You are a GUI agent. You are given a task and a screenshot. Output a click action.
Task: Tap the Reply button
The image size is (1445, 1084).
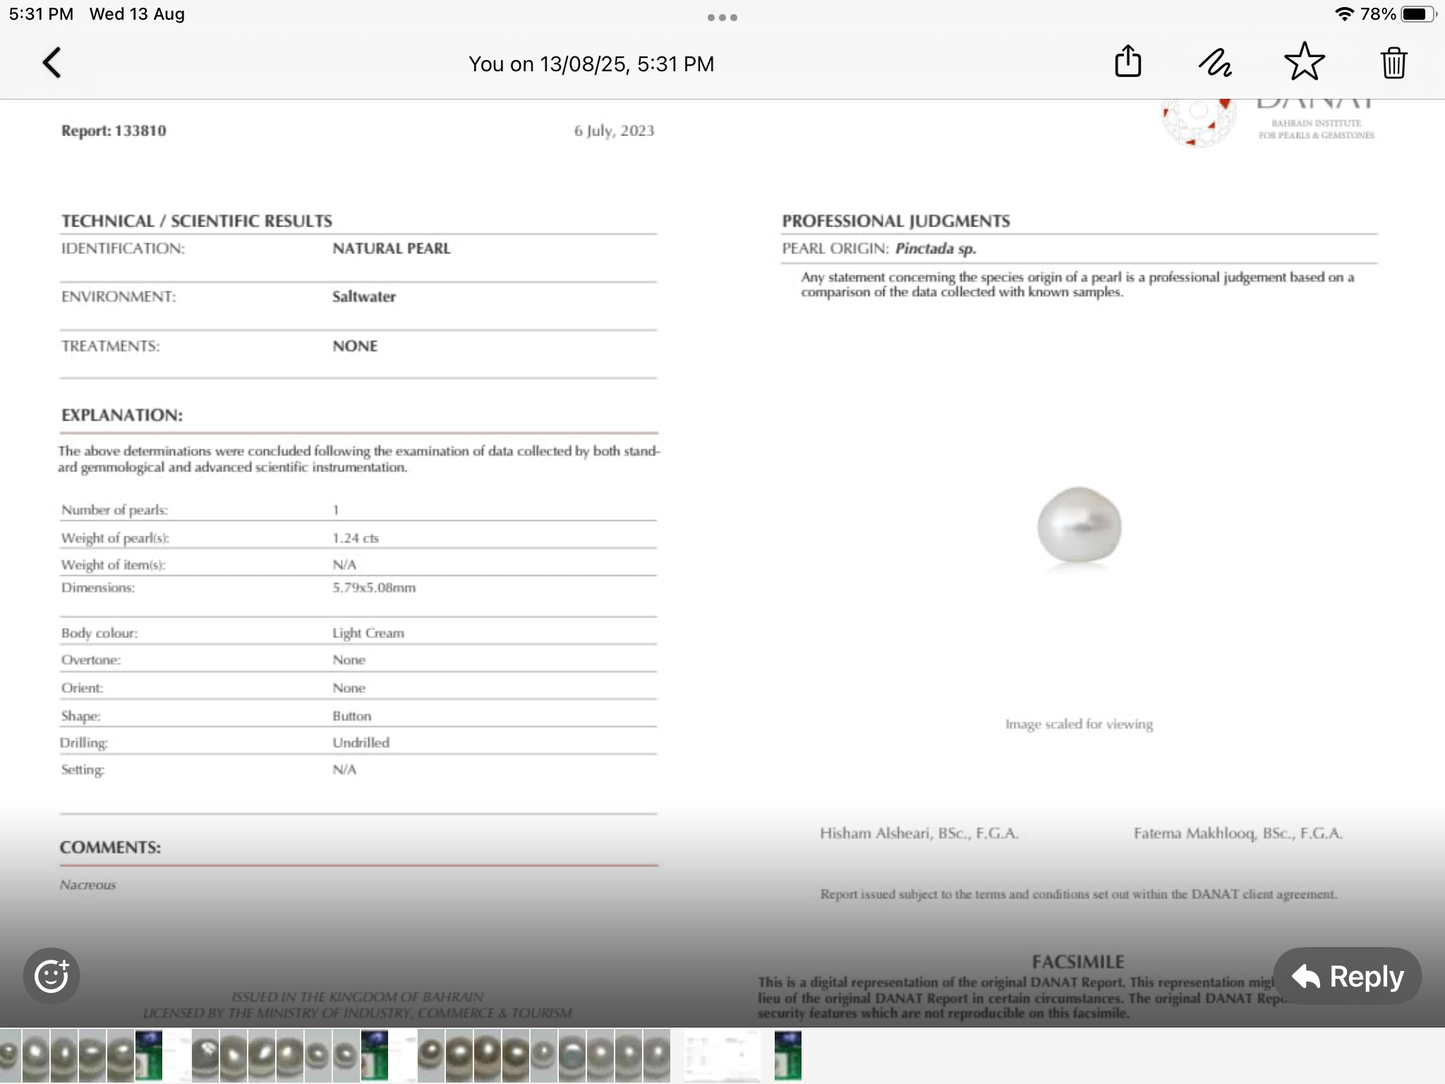click(1347, 976)
